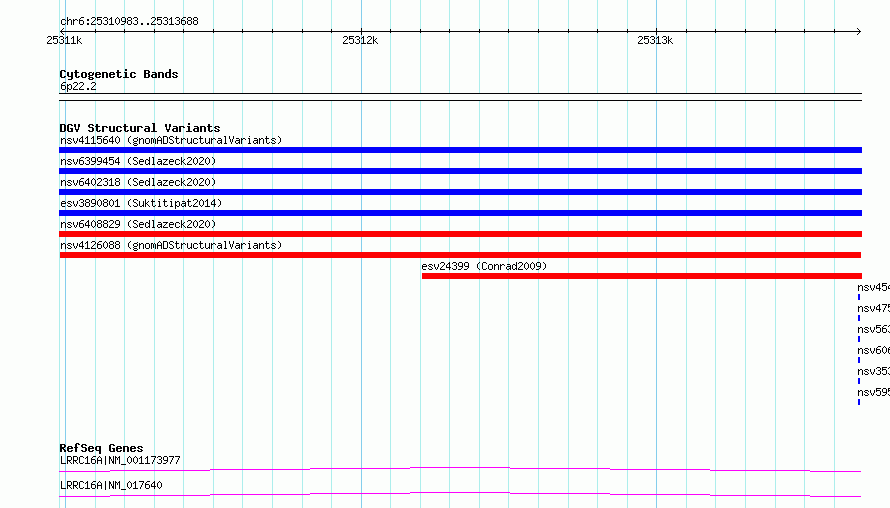Click the red bar for nsv4126088

(460, 255)
